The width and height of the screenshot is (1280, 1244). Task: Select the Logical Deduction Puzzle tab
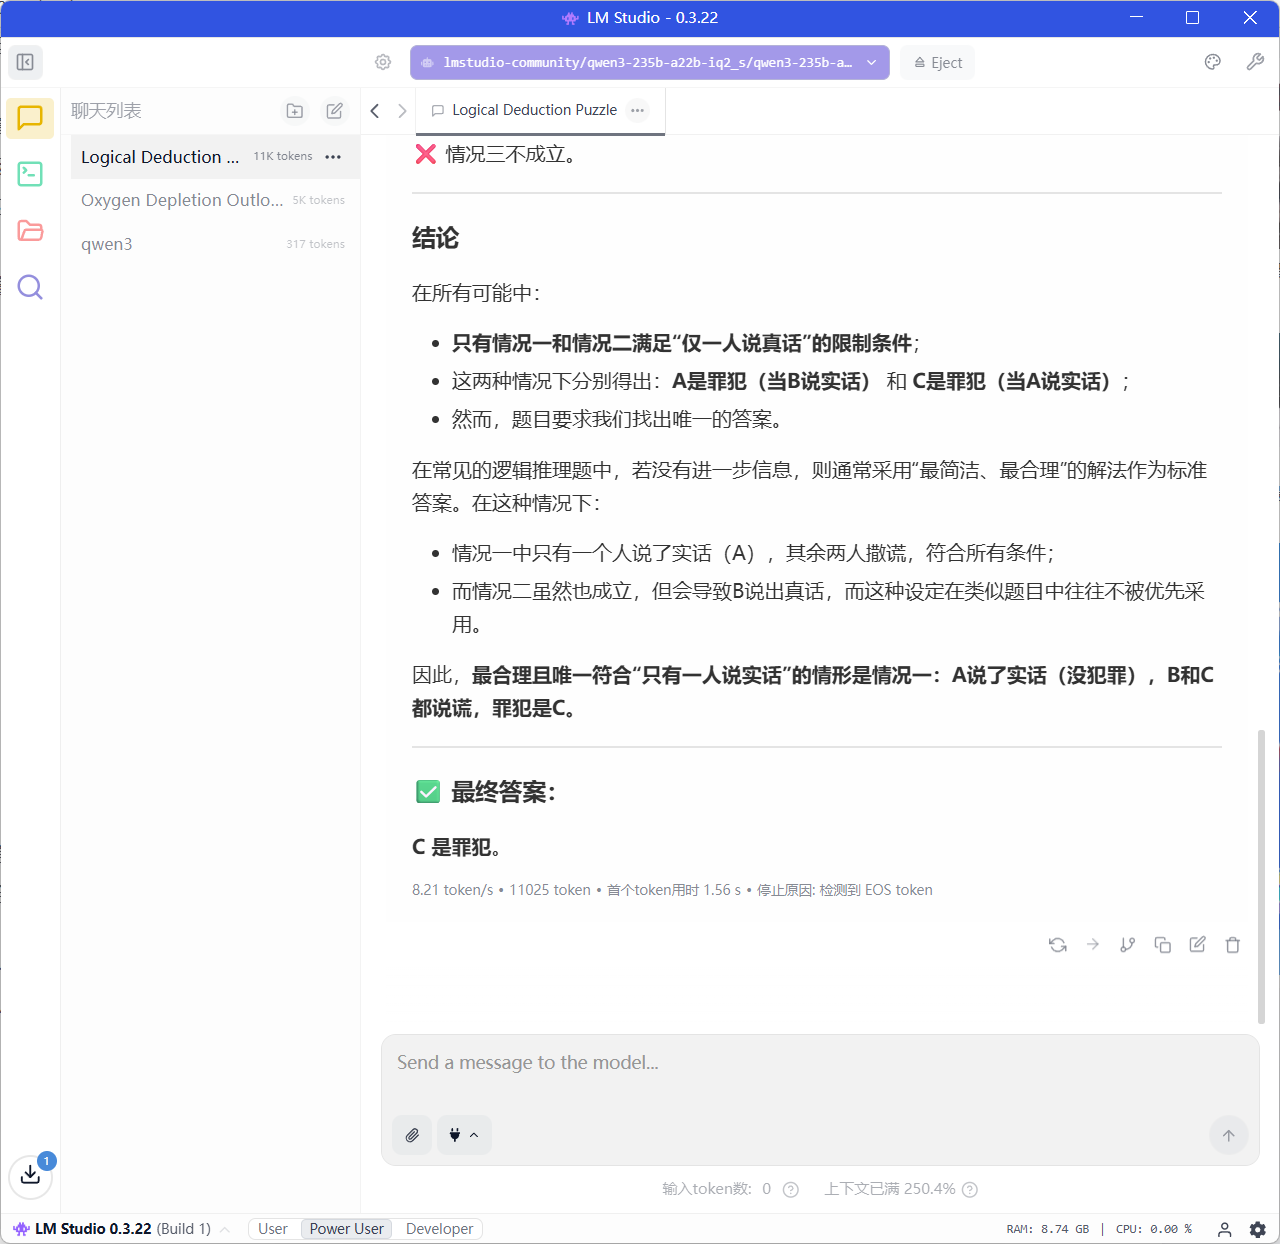534,110
